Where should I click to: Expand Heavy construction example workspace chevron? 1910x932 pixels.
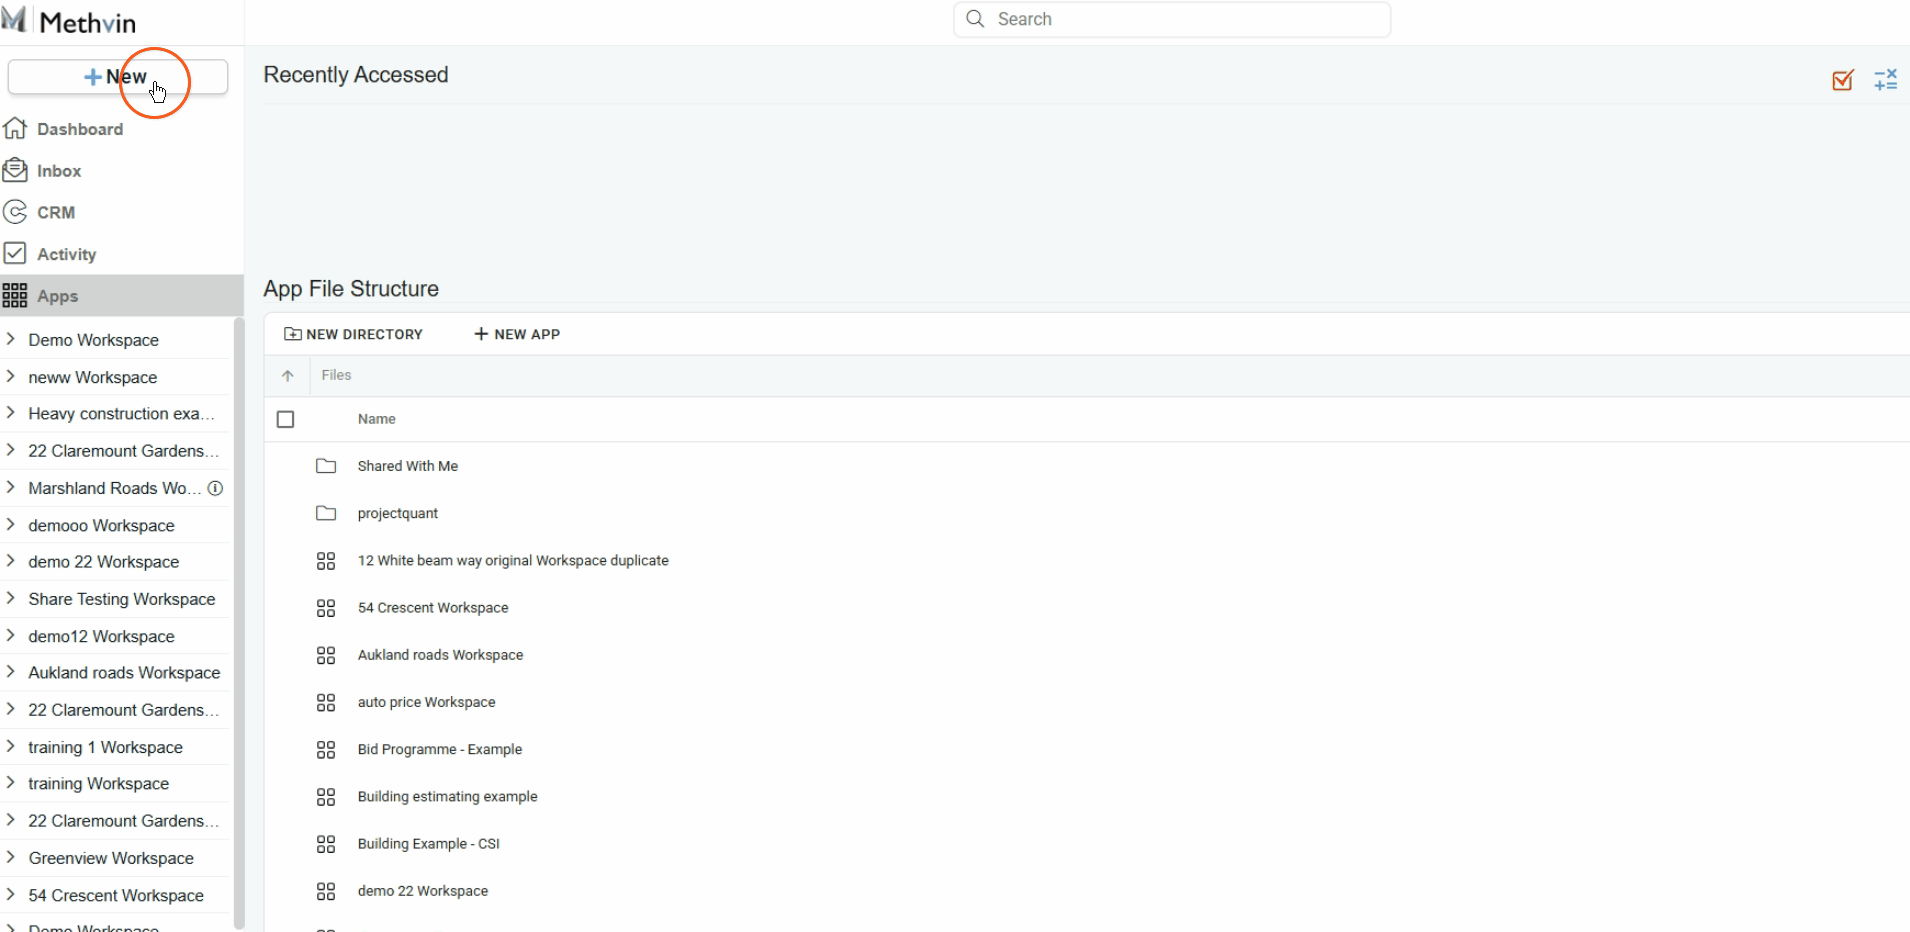(x=11, y=413)
